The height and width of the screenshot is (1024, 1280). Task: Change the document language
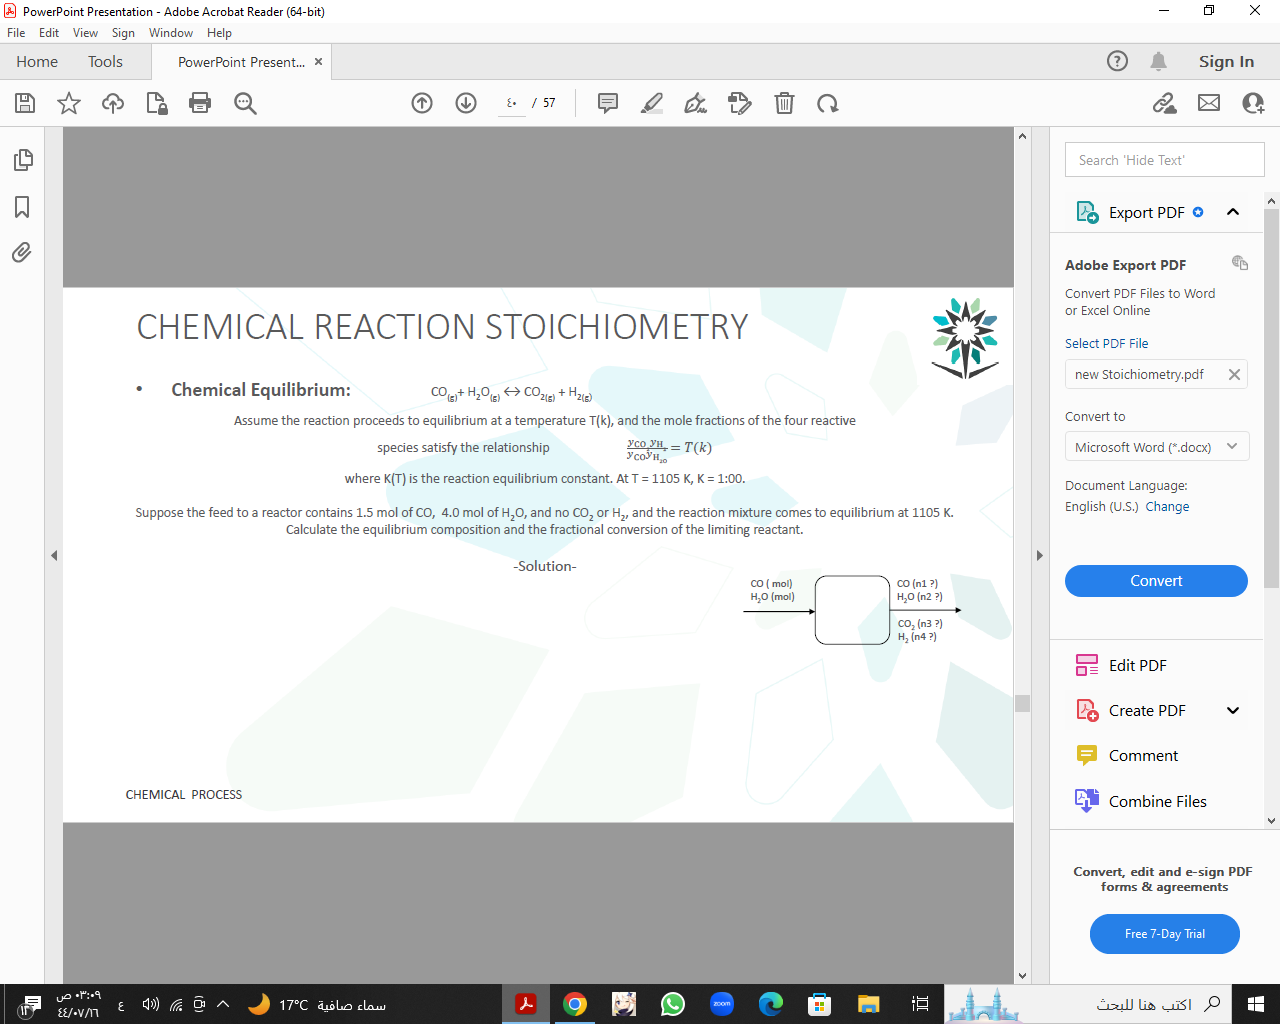pos(1169,506)
